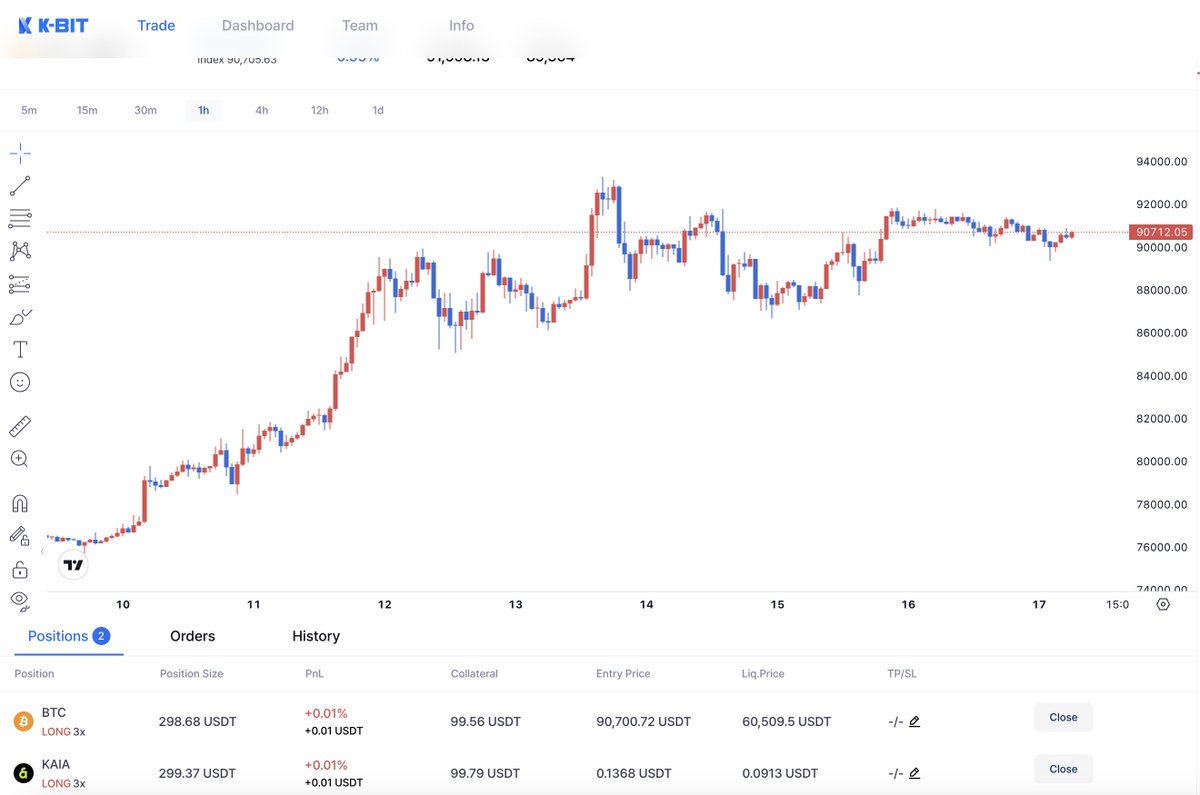1200x795 pixels.
Task: Hide all drawings with eye icon
Action: pos(20,600)
